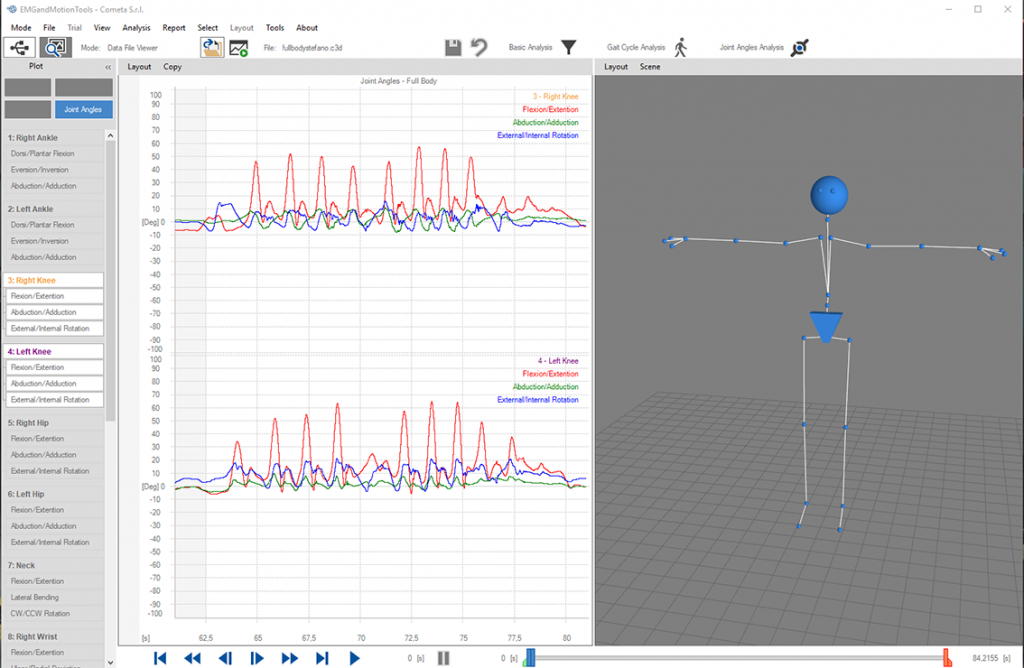Image resolution: width=1024 pixels, height=668 pixels.
Task: Launch Gait Cycle Analysis walking figure icon
Action: [681, 47]
